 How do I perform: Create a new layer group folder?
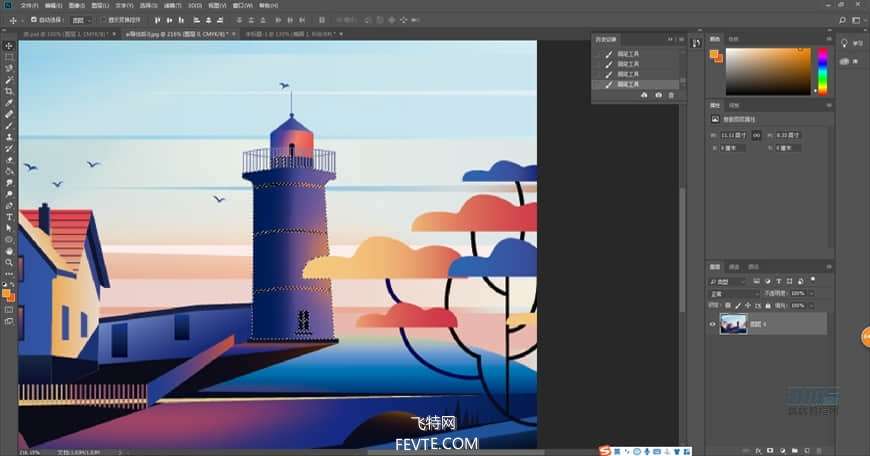click(x=795, y=450)
